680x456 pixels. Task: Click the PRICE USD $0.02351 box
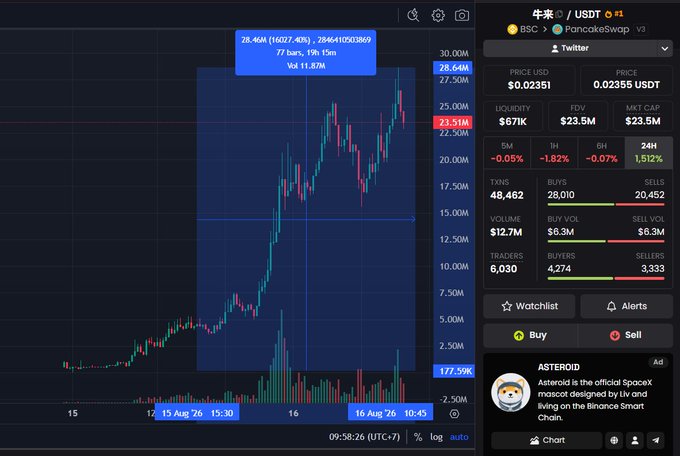click(x=529, y=80)
